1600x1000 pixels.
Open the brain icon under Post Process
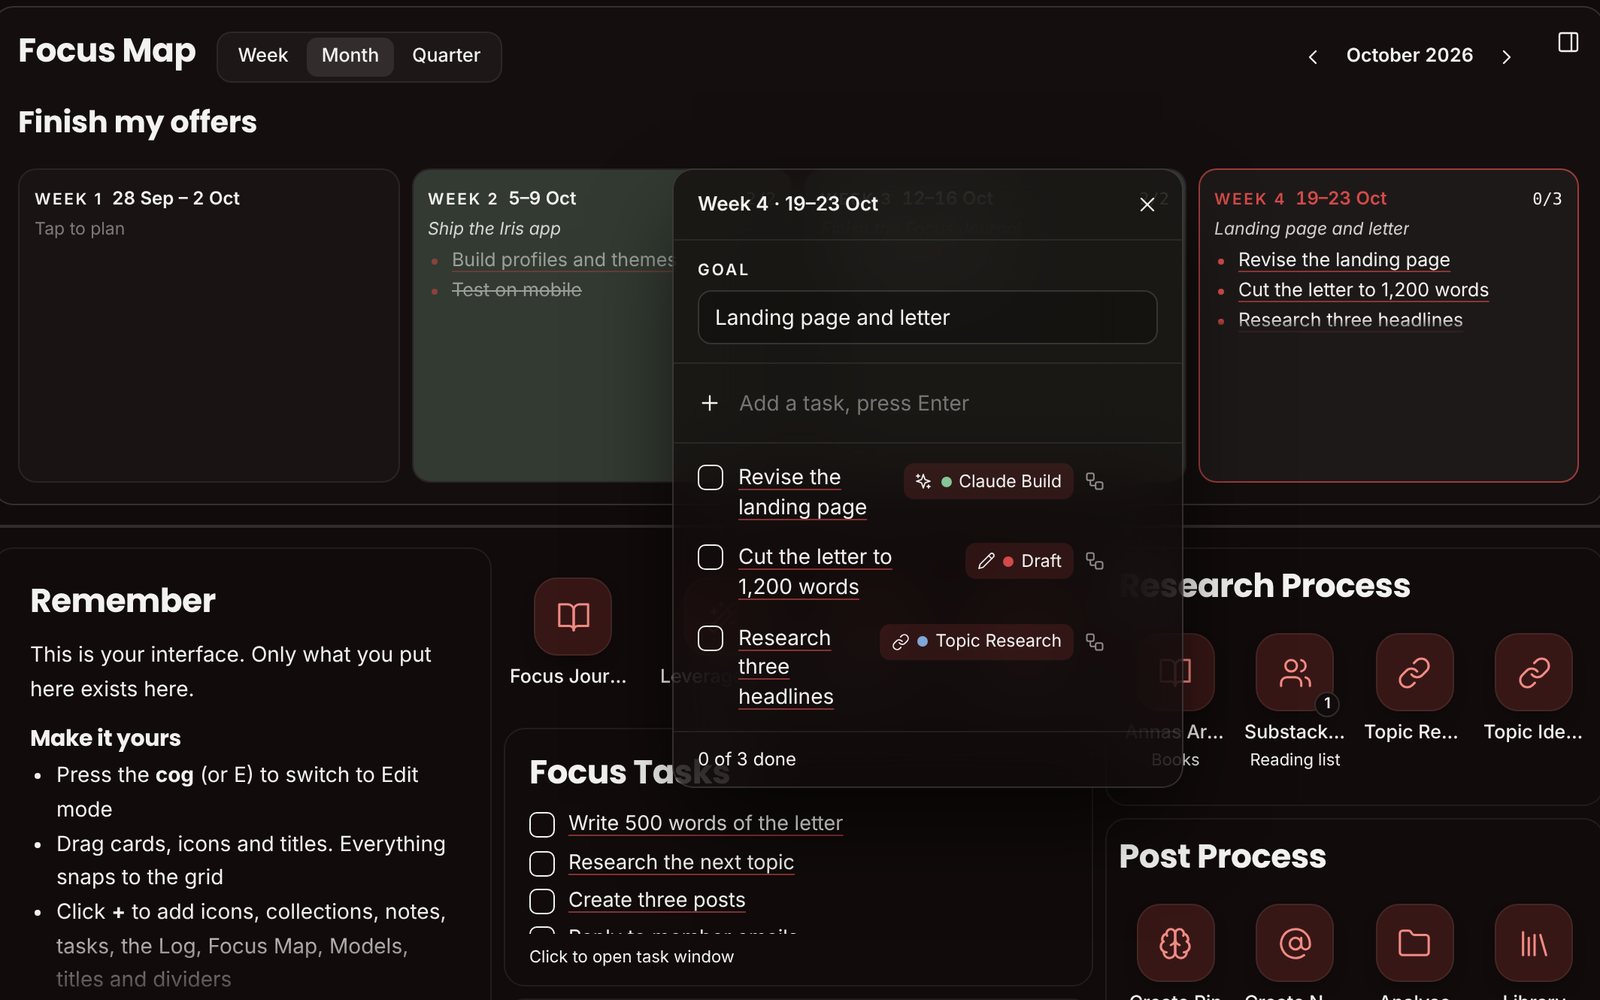1175,943
